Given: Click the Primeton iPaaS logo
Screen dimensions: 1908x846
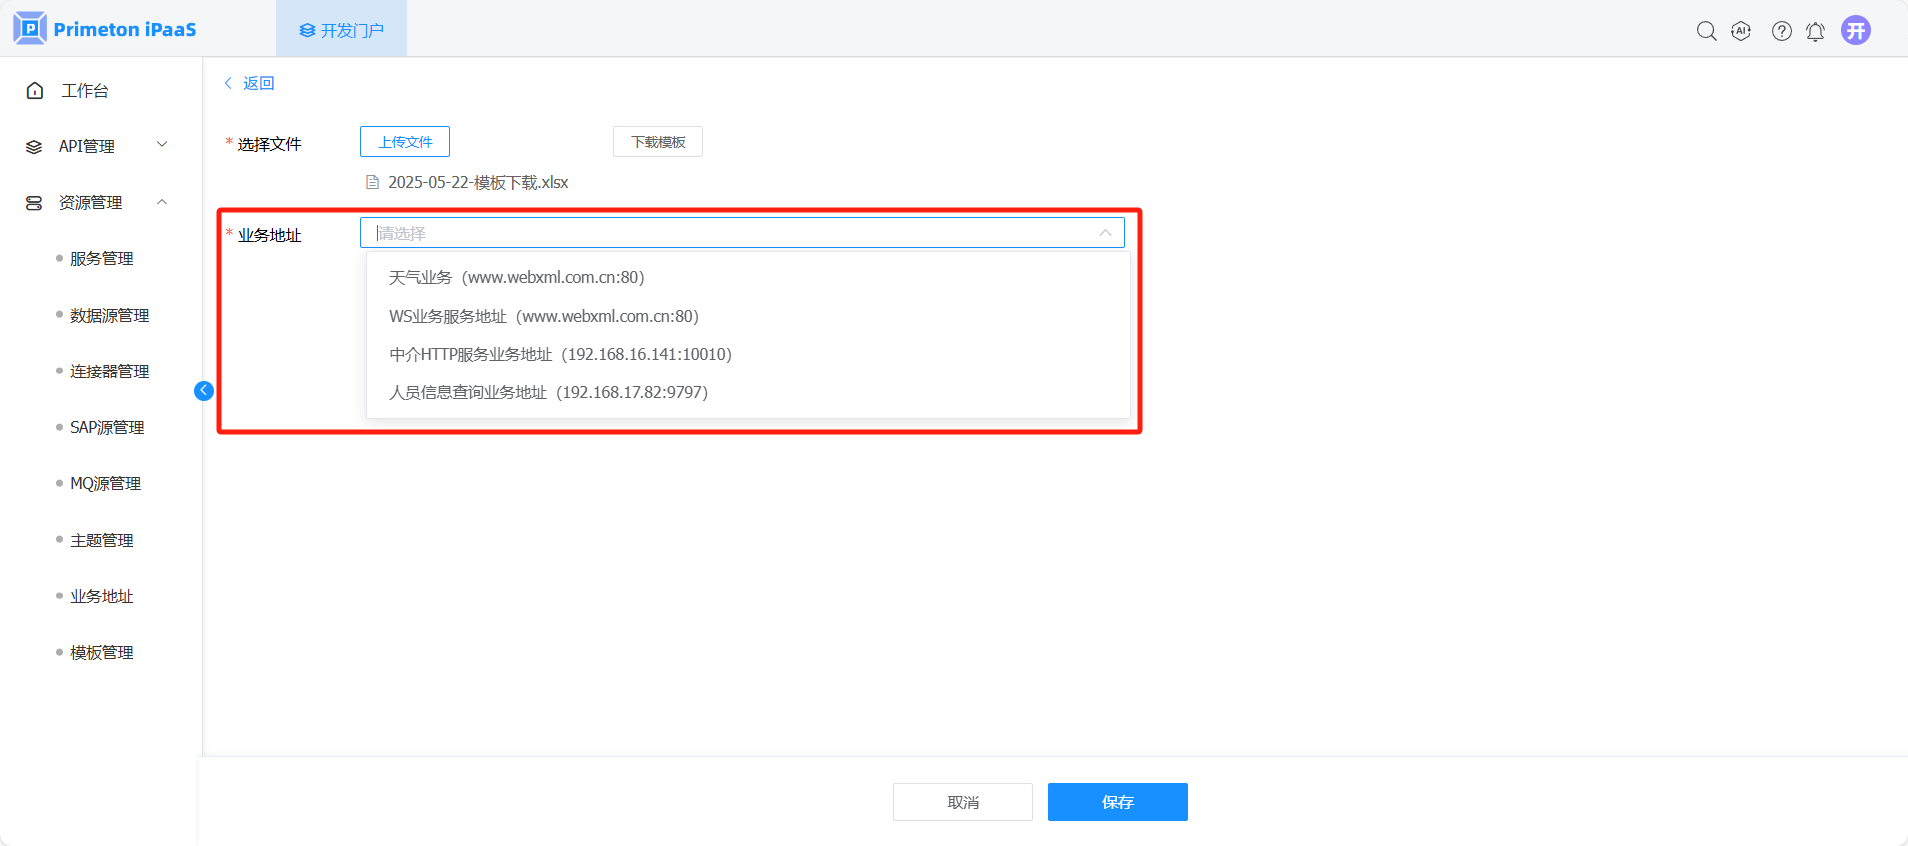Looking at the screenshot, I should 105,29.
